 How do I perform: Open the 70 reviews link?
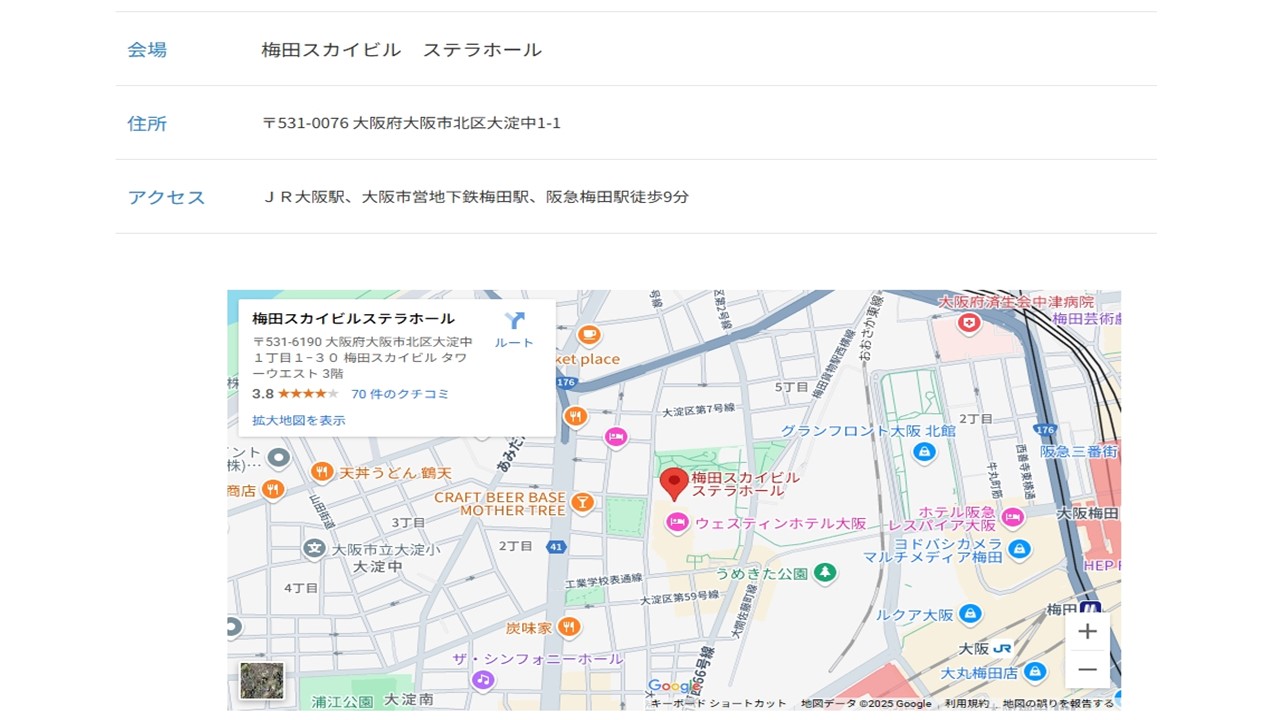click(400, 394)
